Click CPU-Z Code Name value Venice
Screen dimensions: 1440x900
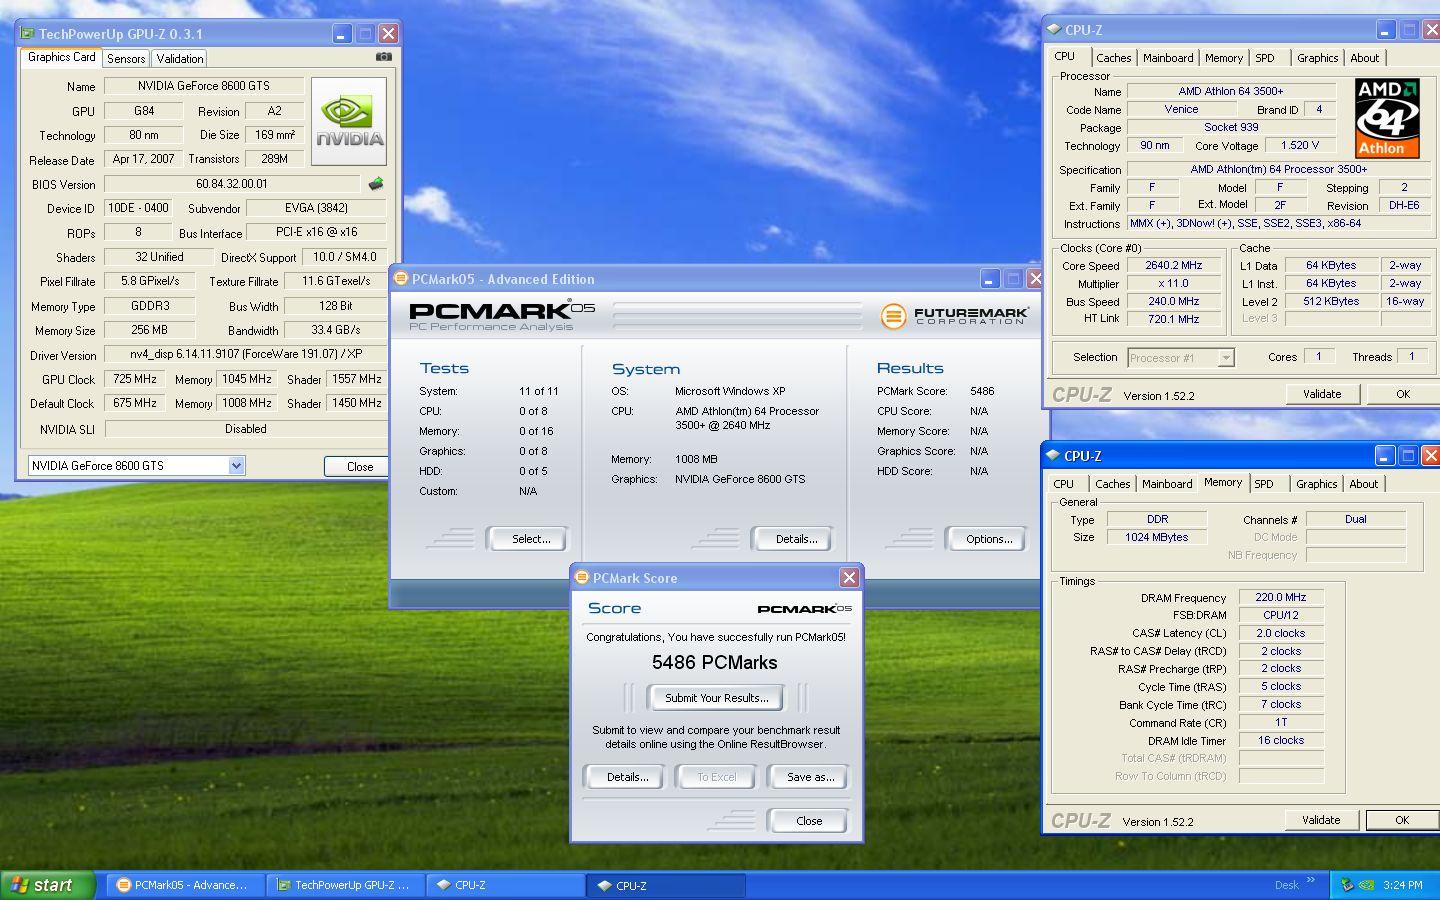(1181, 110)
